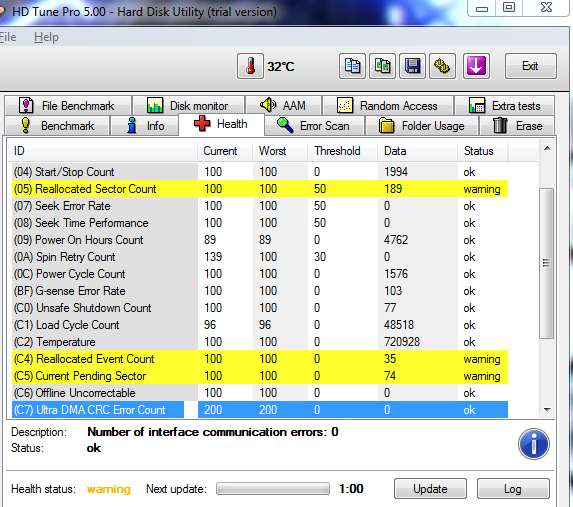Select the (C5) Current Pending Sector row
The height and width of the screenshot is (507, 573).
tap(260, 376)
